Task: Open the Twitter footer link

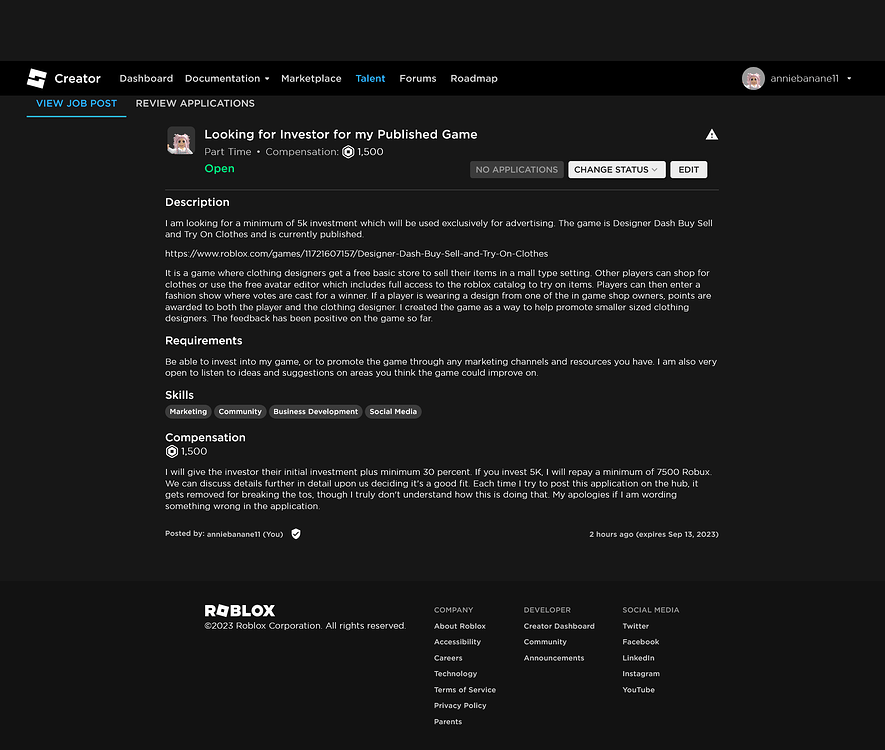Action: point(636,626)
